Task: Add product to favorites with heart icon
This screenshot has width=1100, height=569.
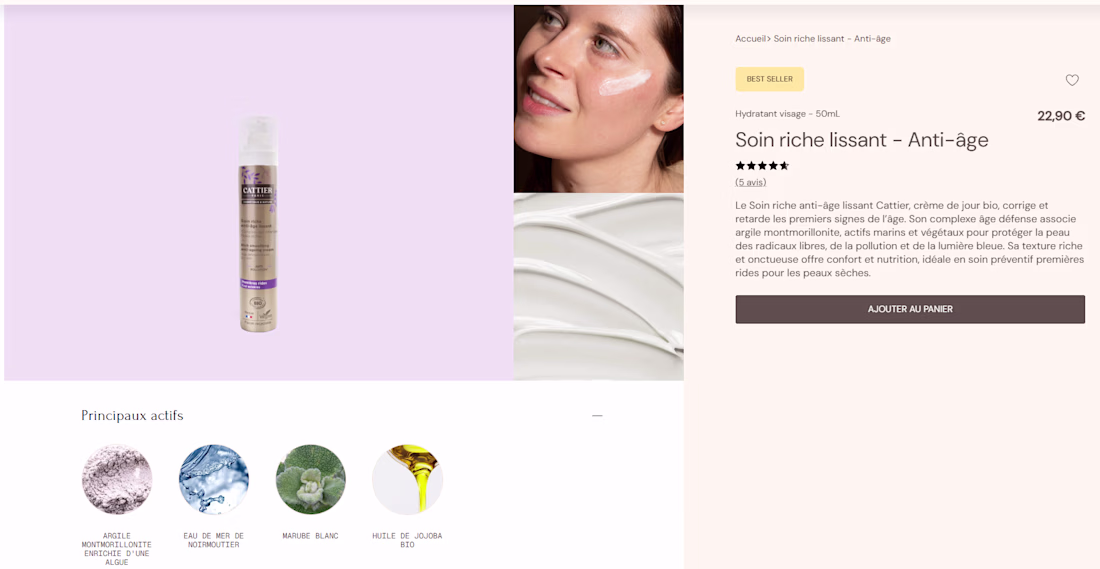Action: point(1072,80)
